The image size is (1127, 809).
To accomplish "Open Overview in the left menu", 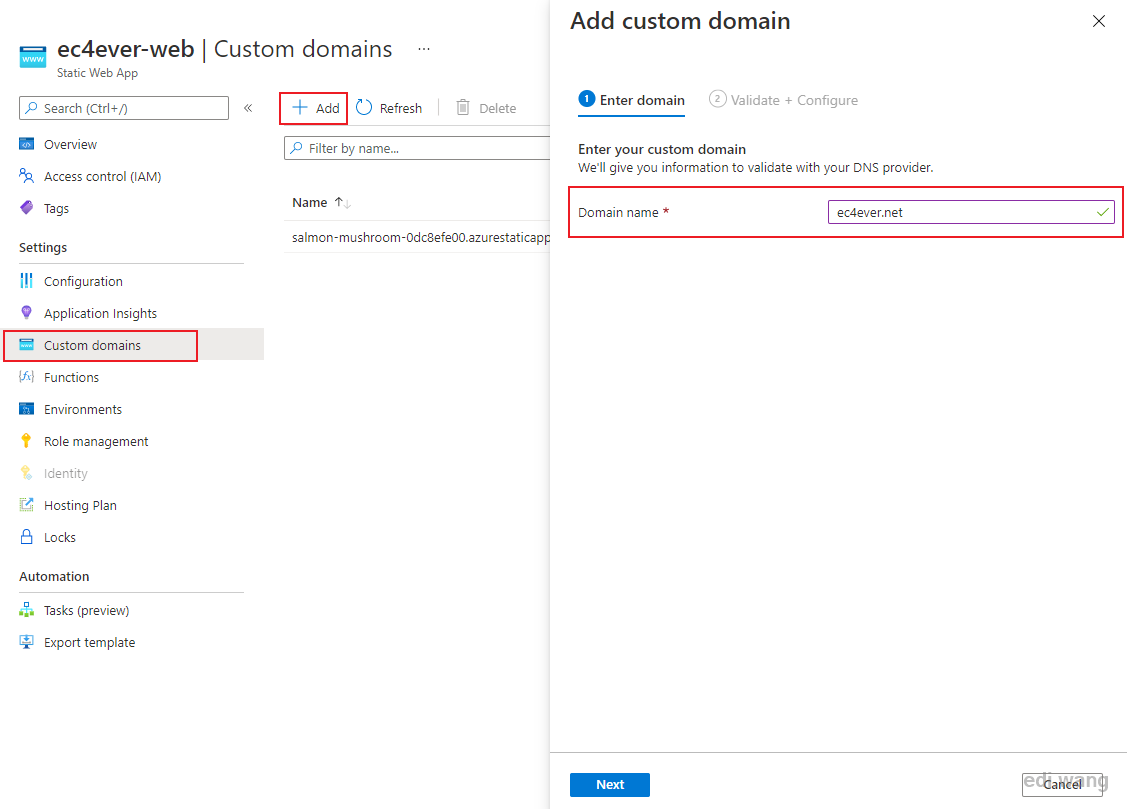I will point(70,144).
